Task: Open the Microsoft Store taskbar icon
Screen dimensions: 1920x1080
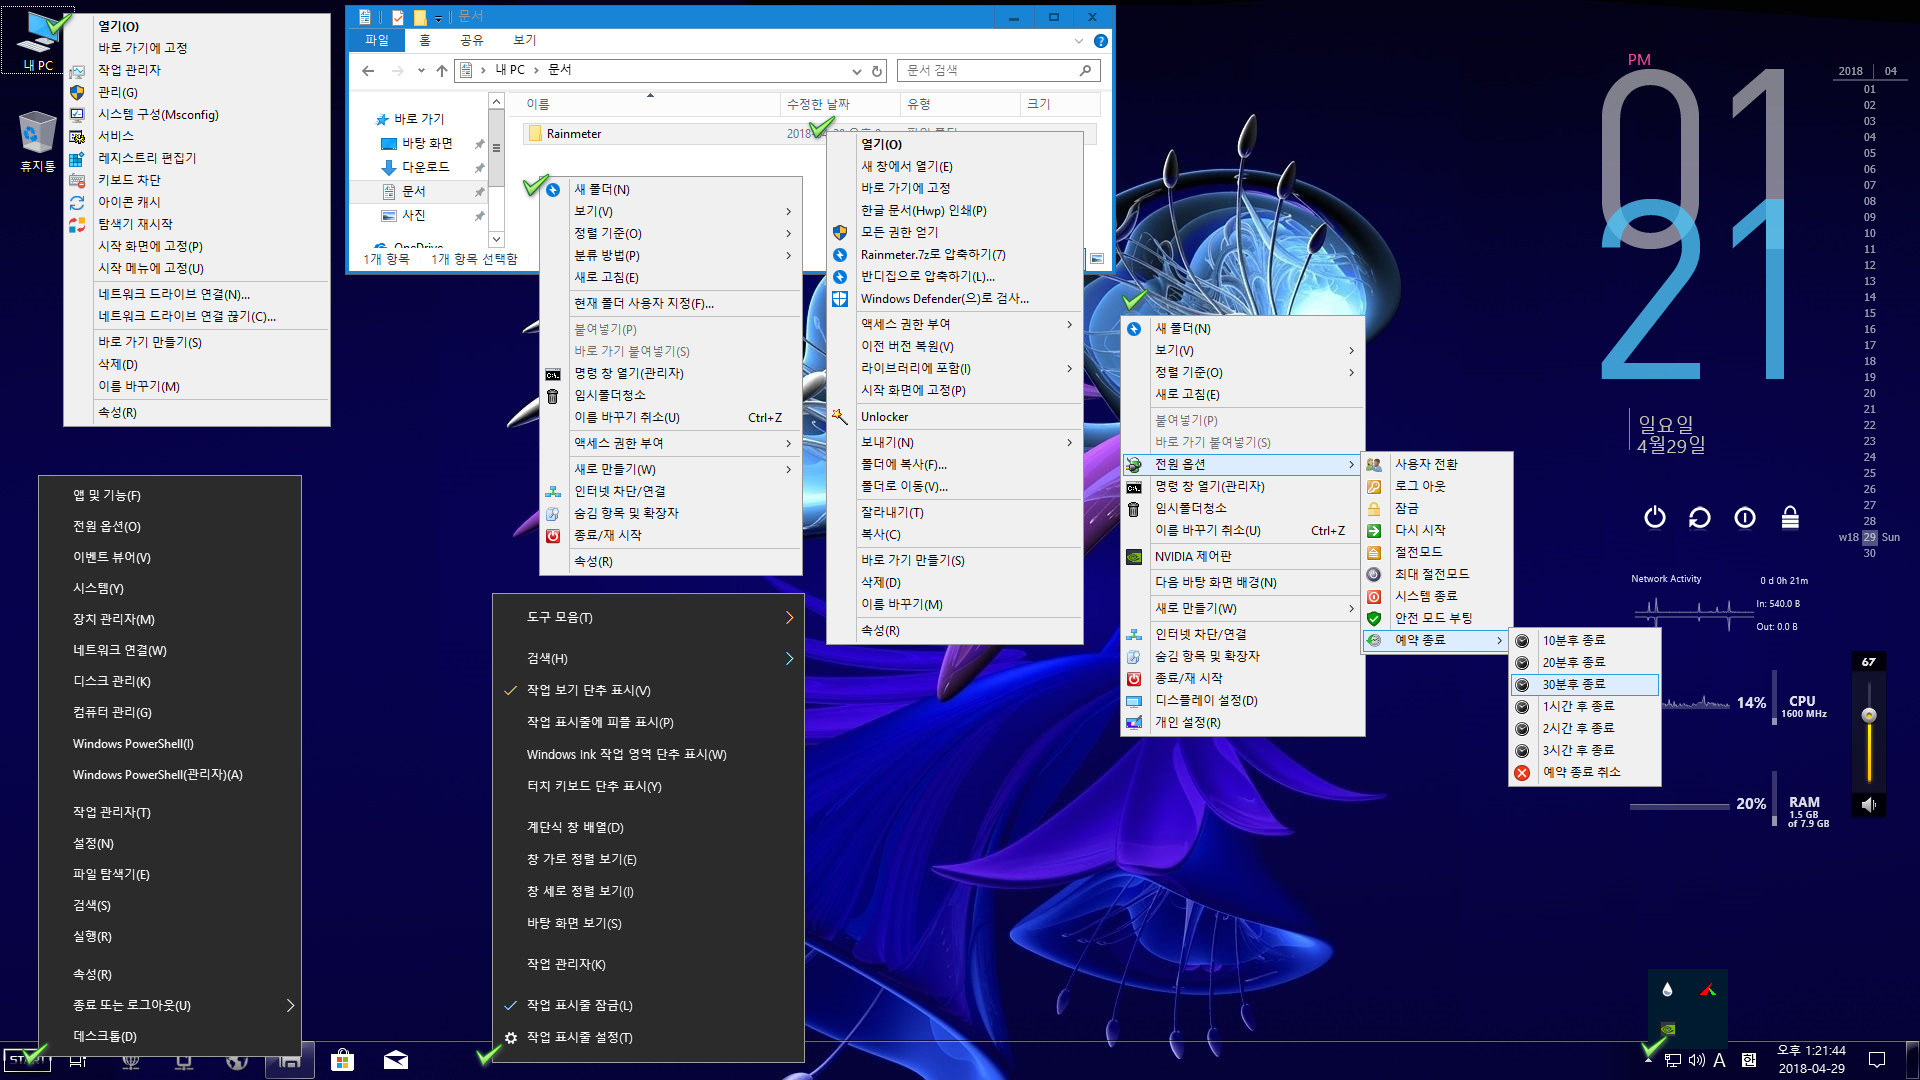Action: point(342,1060)
